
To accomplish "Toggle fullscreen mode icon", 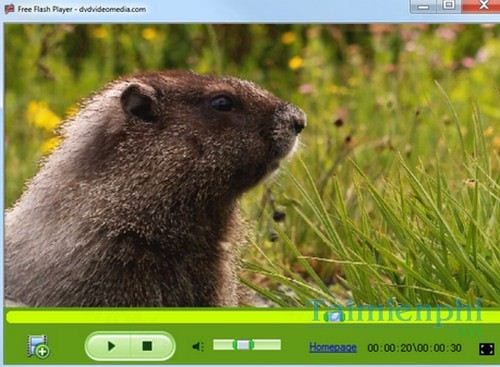I will pos(486,349).
